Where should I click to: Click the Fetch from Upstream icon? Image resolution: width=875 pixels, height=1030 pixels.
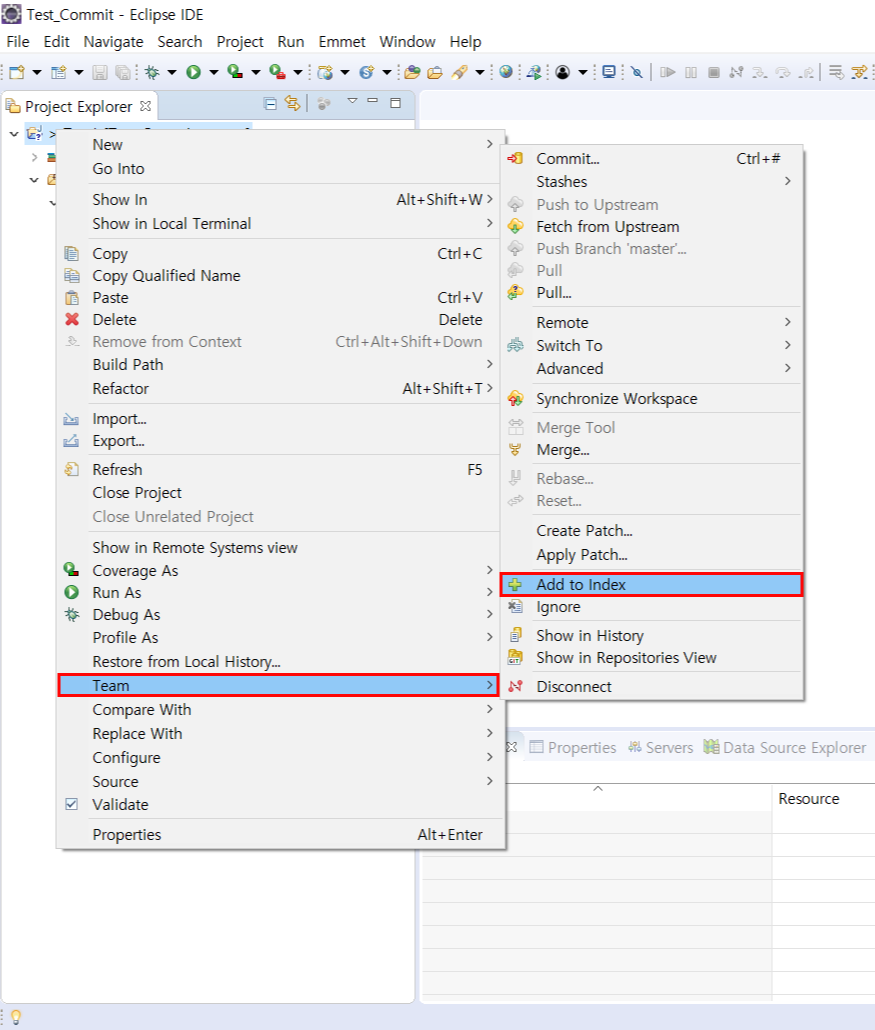(x=516, y=227)
